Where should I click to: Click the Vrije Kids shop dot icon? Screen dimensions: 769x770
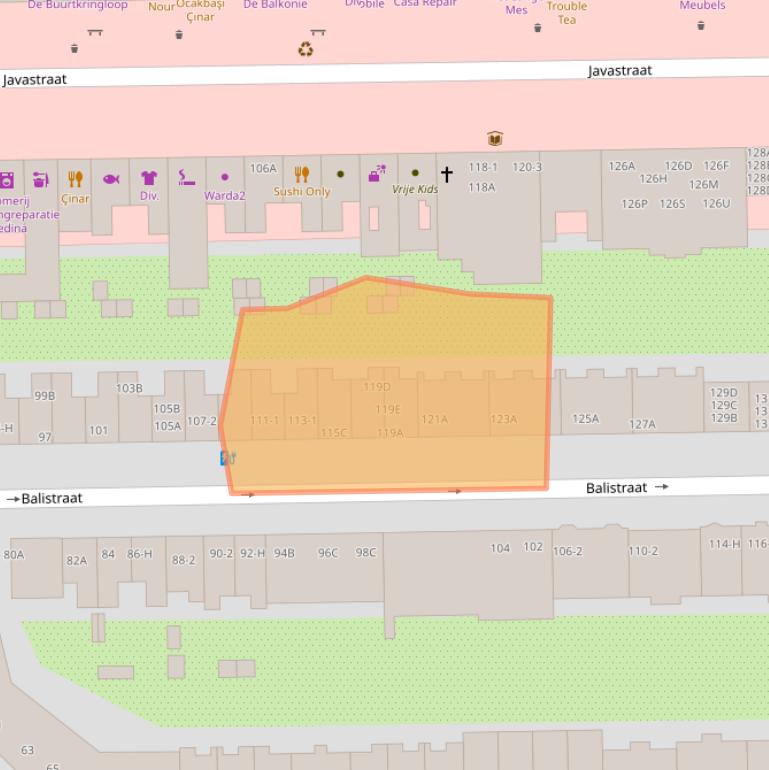pyautogui.click(x=415, y=173)
